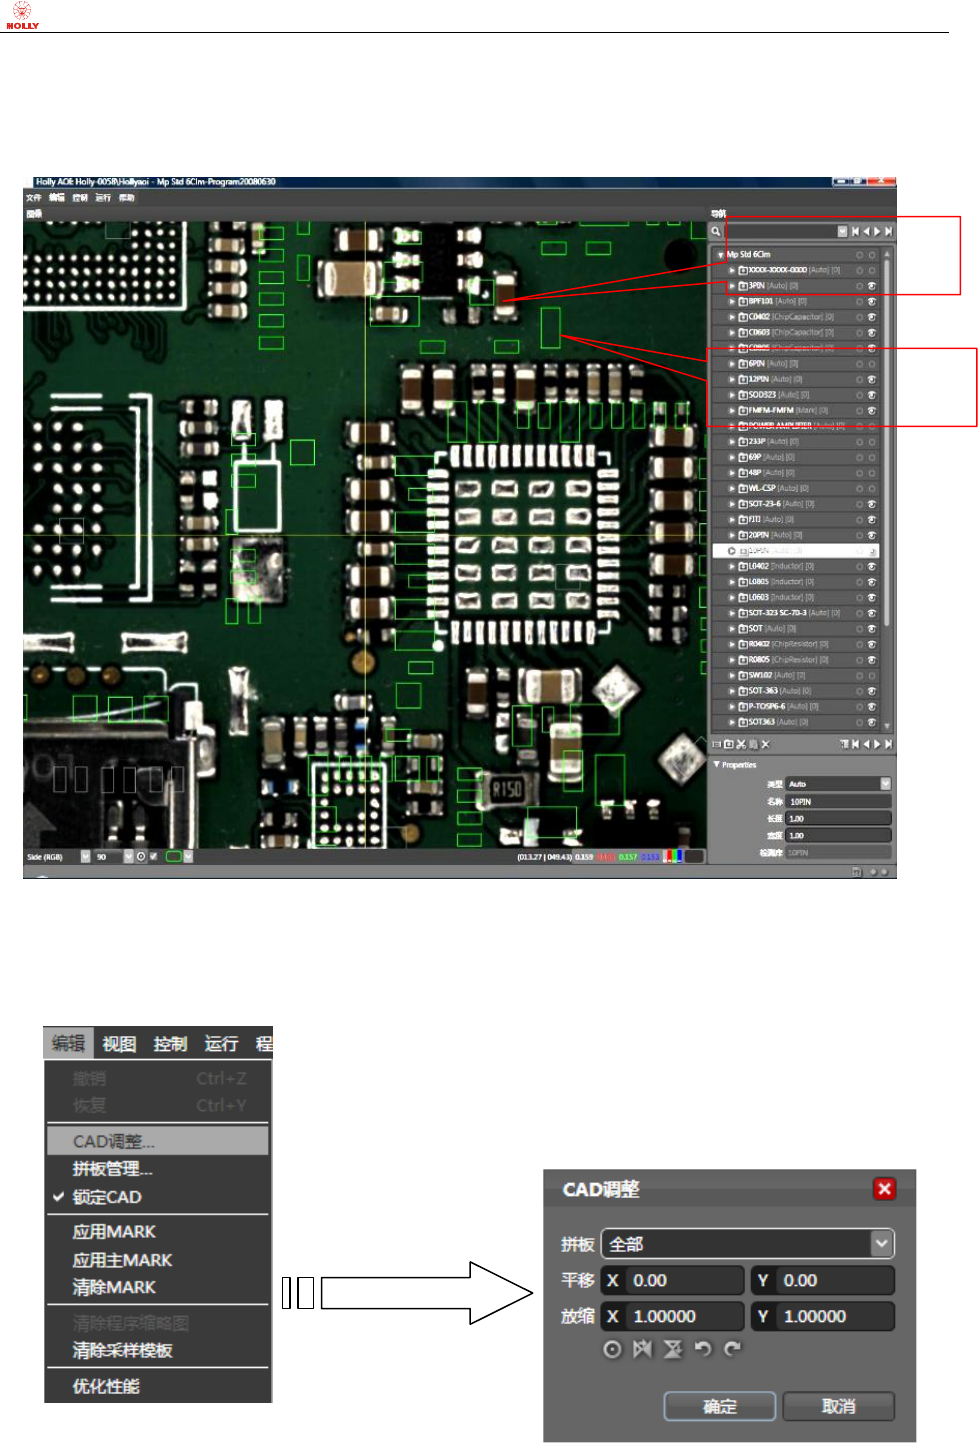The image size is (978, 1444).
Task: Rotate clockwise in CAD调整 dialog
Action: pos(733,1349)
